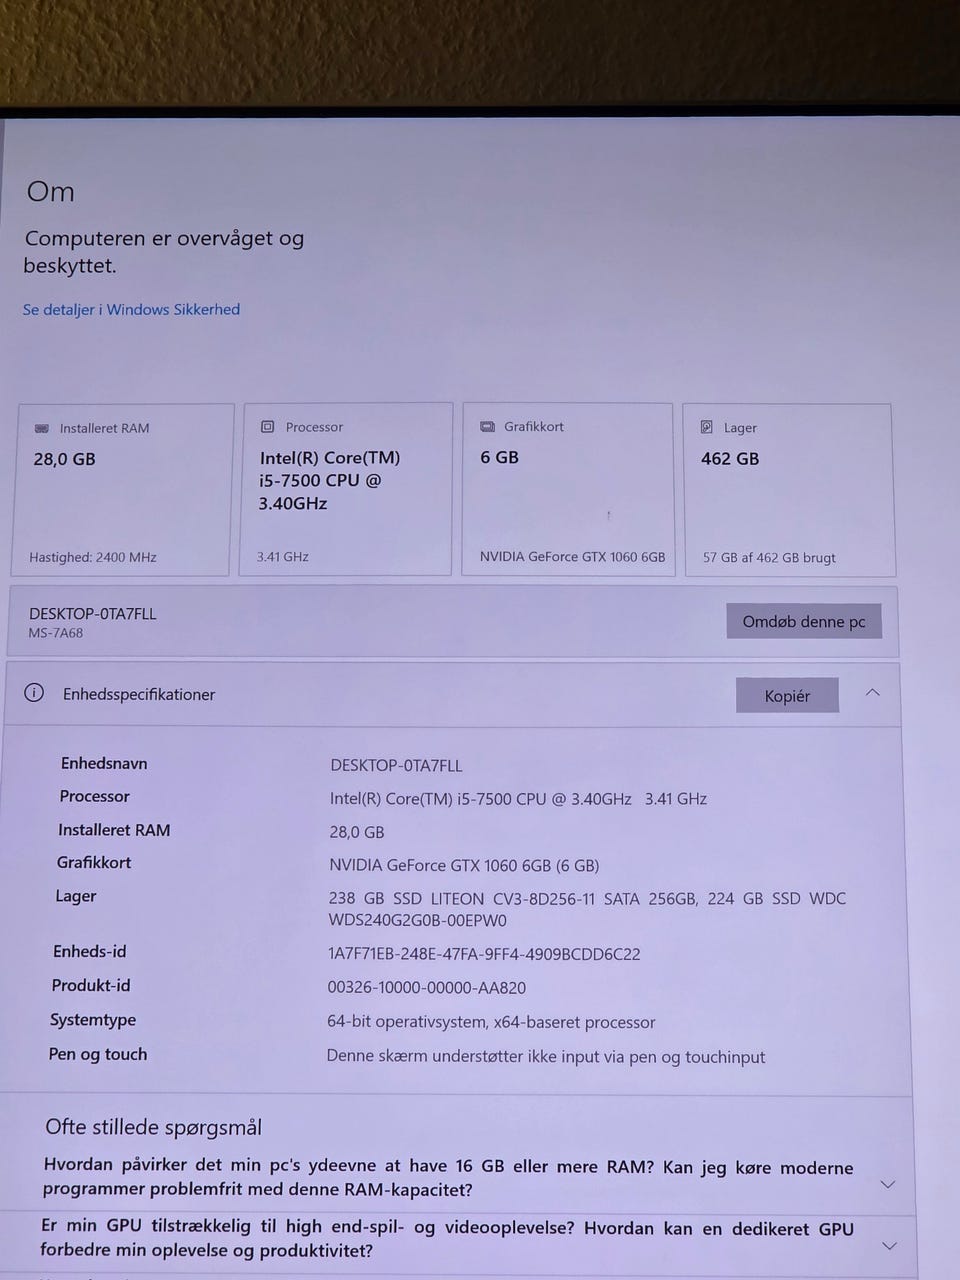Click the 3.41 GHz text on Processor card
Screen dimensions: 960x1280
pyautogui.click(x=282, y=556)
